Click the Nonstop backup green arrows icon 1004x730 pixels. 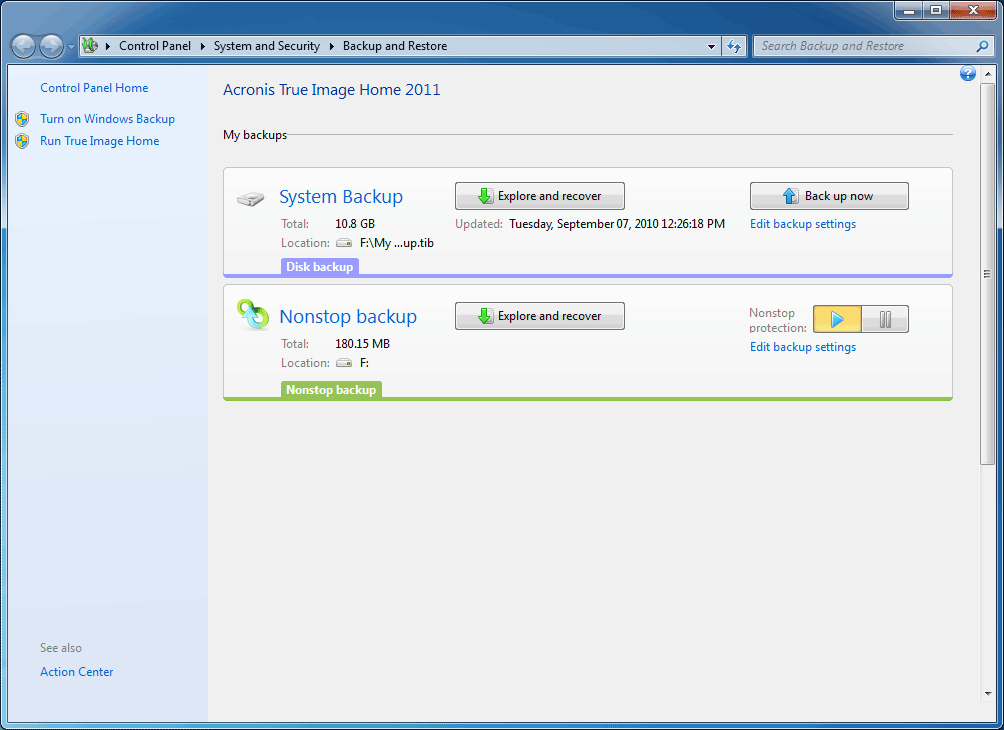(252, 315)
